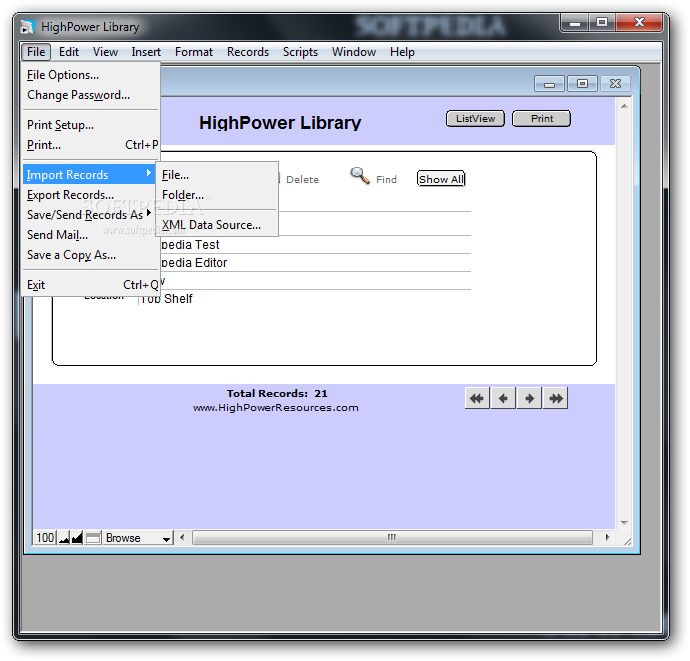Viewport: 690px width, 661px height.
Task: Open the Records menu
Action: pos(248,52)
